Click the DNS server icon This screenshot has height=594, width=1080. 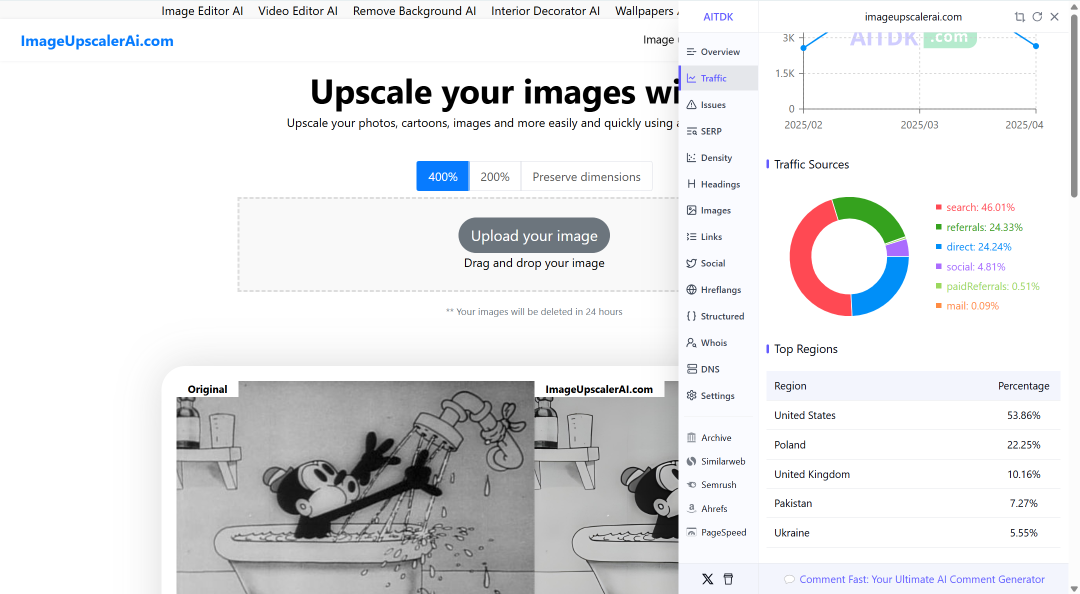click(x=692, y=369)
